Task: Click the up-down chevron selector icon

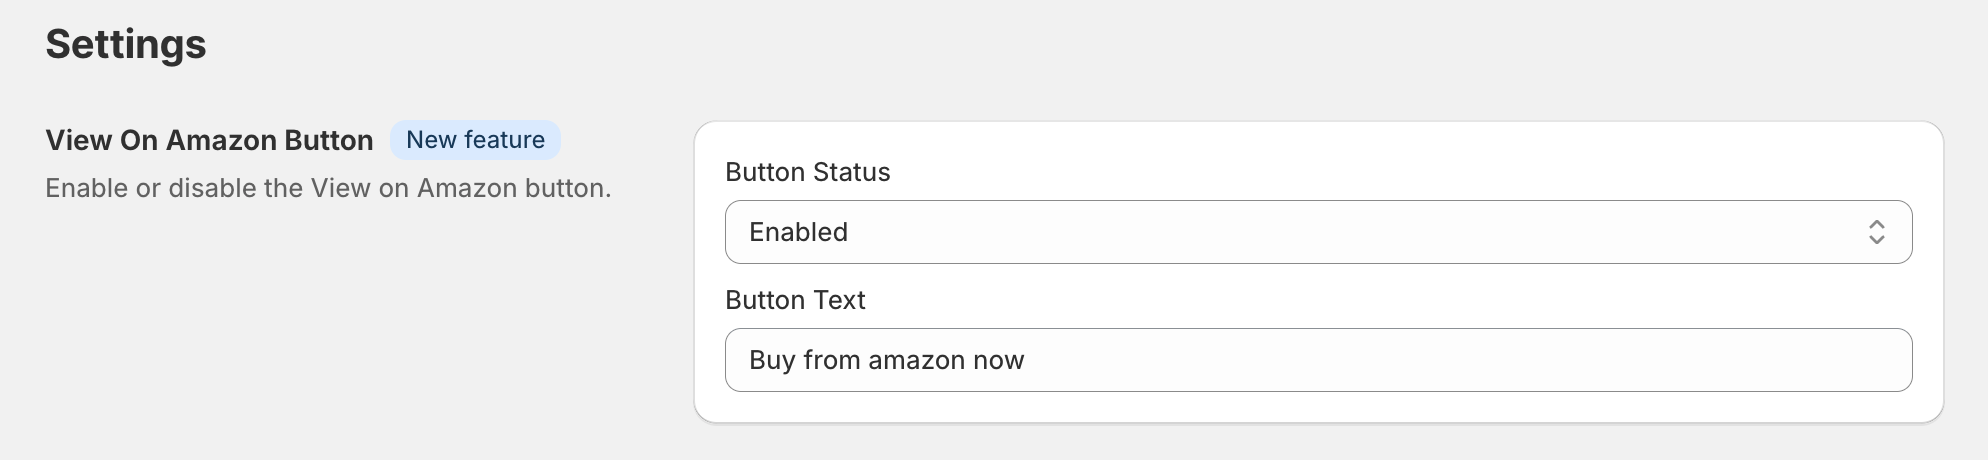Action: [1876, 232]
